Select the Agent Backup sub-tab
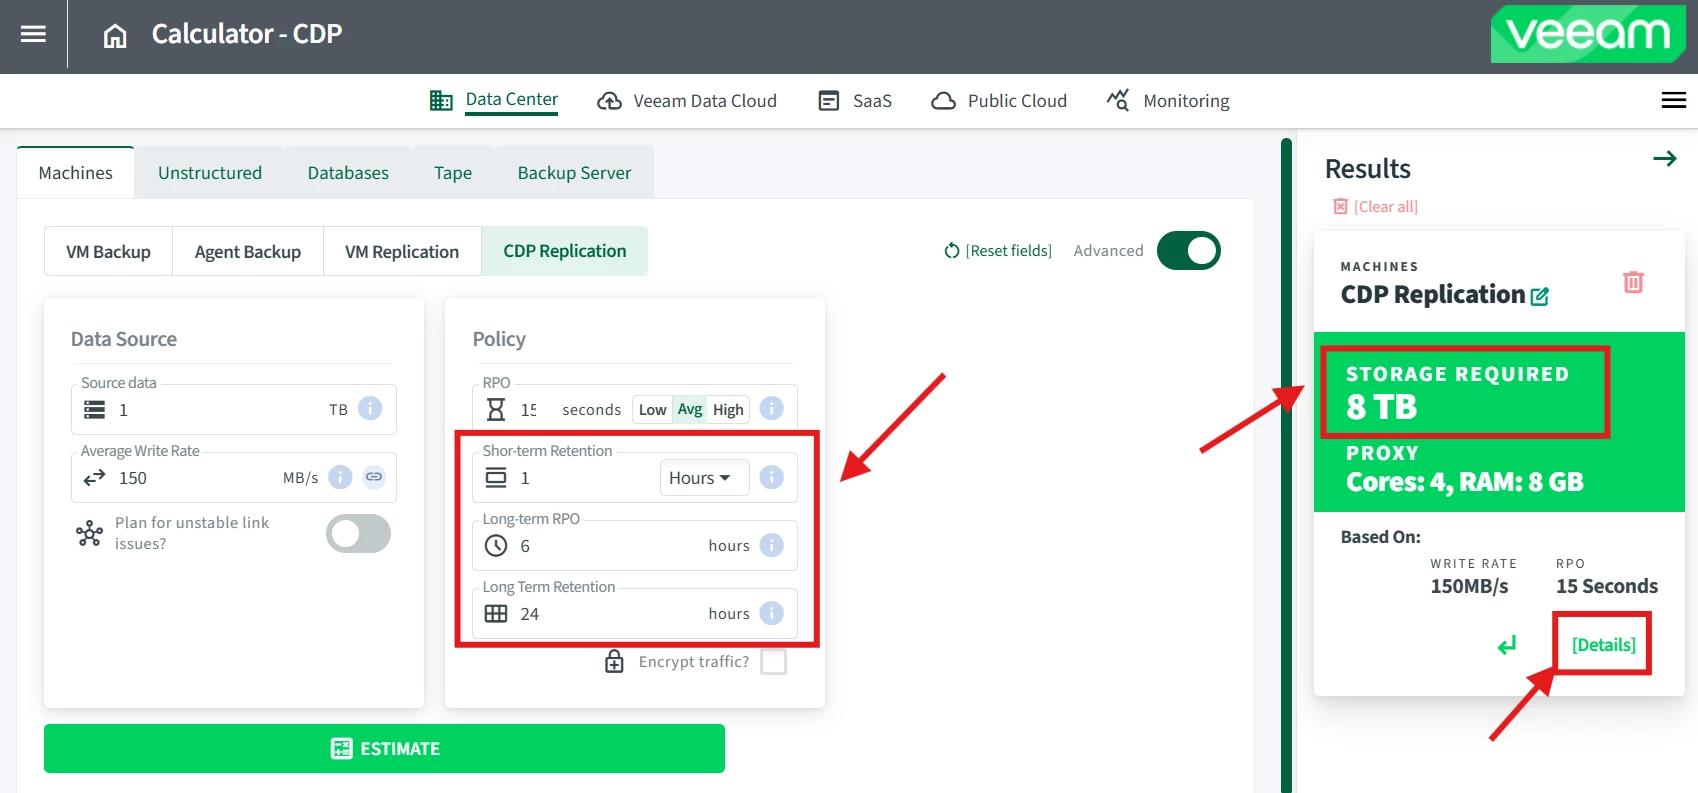This screenshot has width=1698, height=793. [x=248, y=251]
